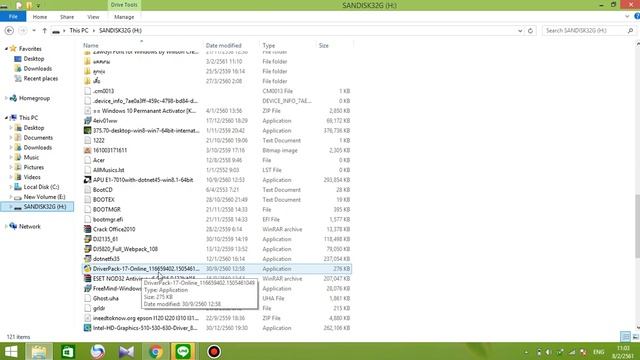Viewport: 640px width, 360px height.
Task: Switch to Large icons view button
Action: coord(636,337)
